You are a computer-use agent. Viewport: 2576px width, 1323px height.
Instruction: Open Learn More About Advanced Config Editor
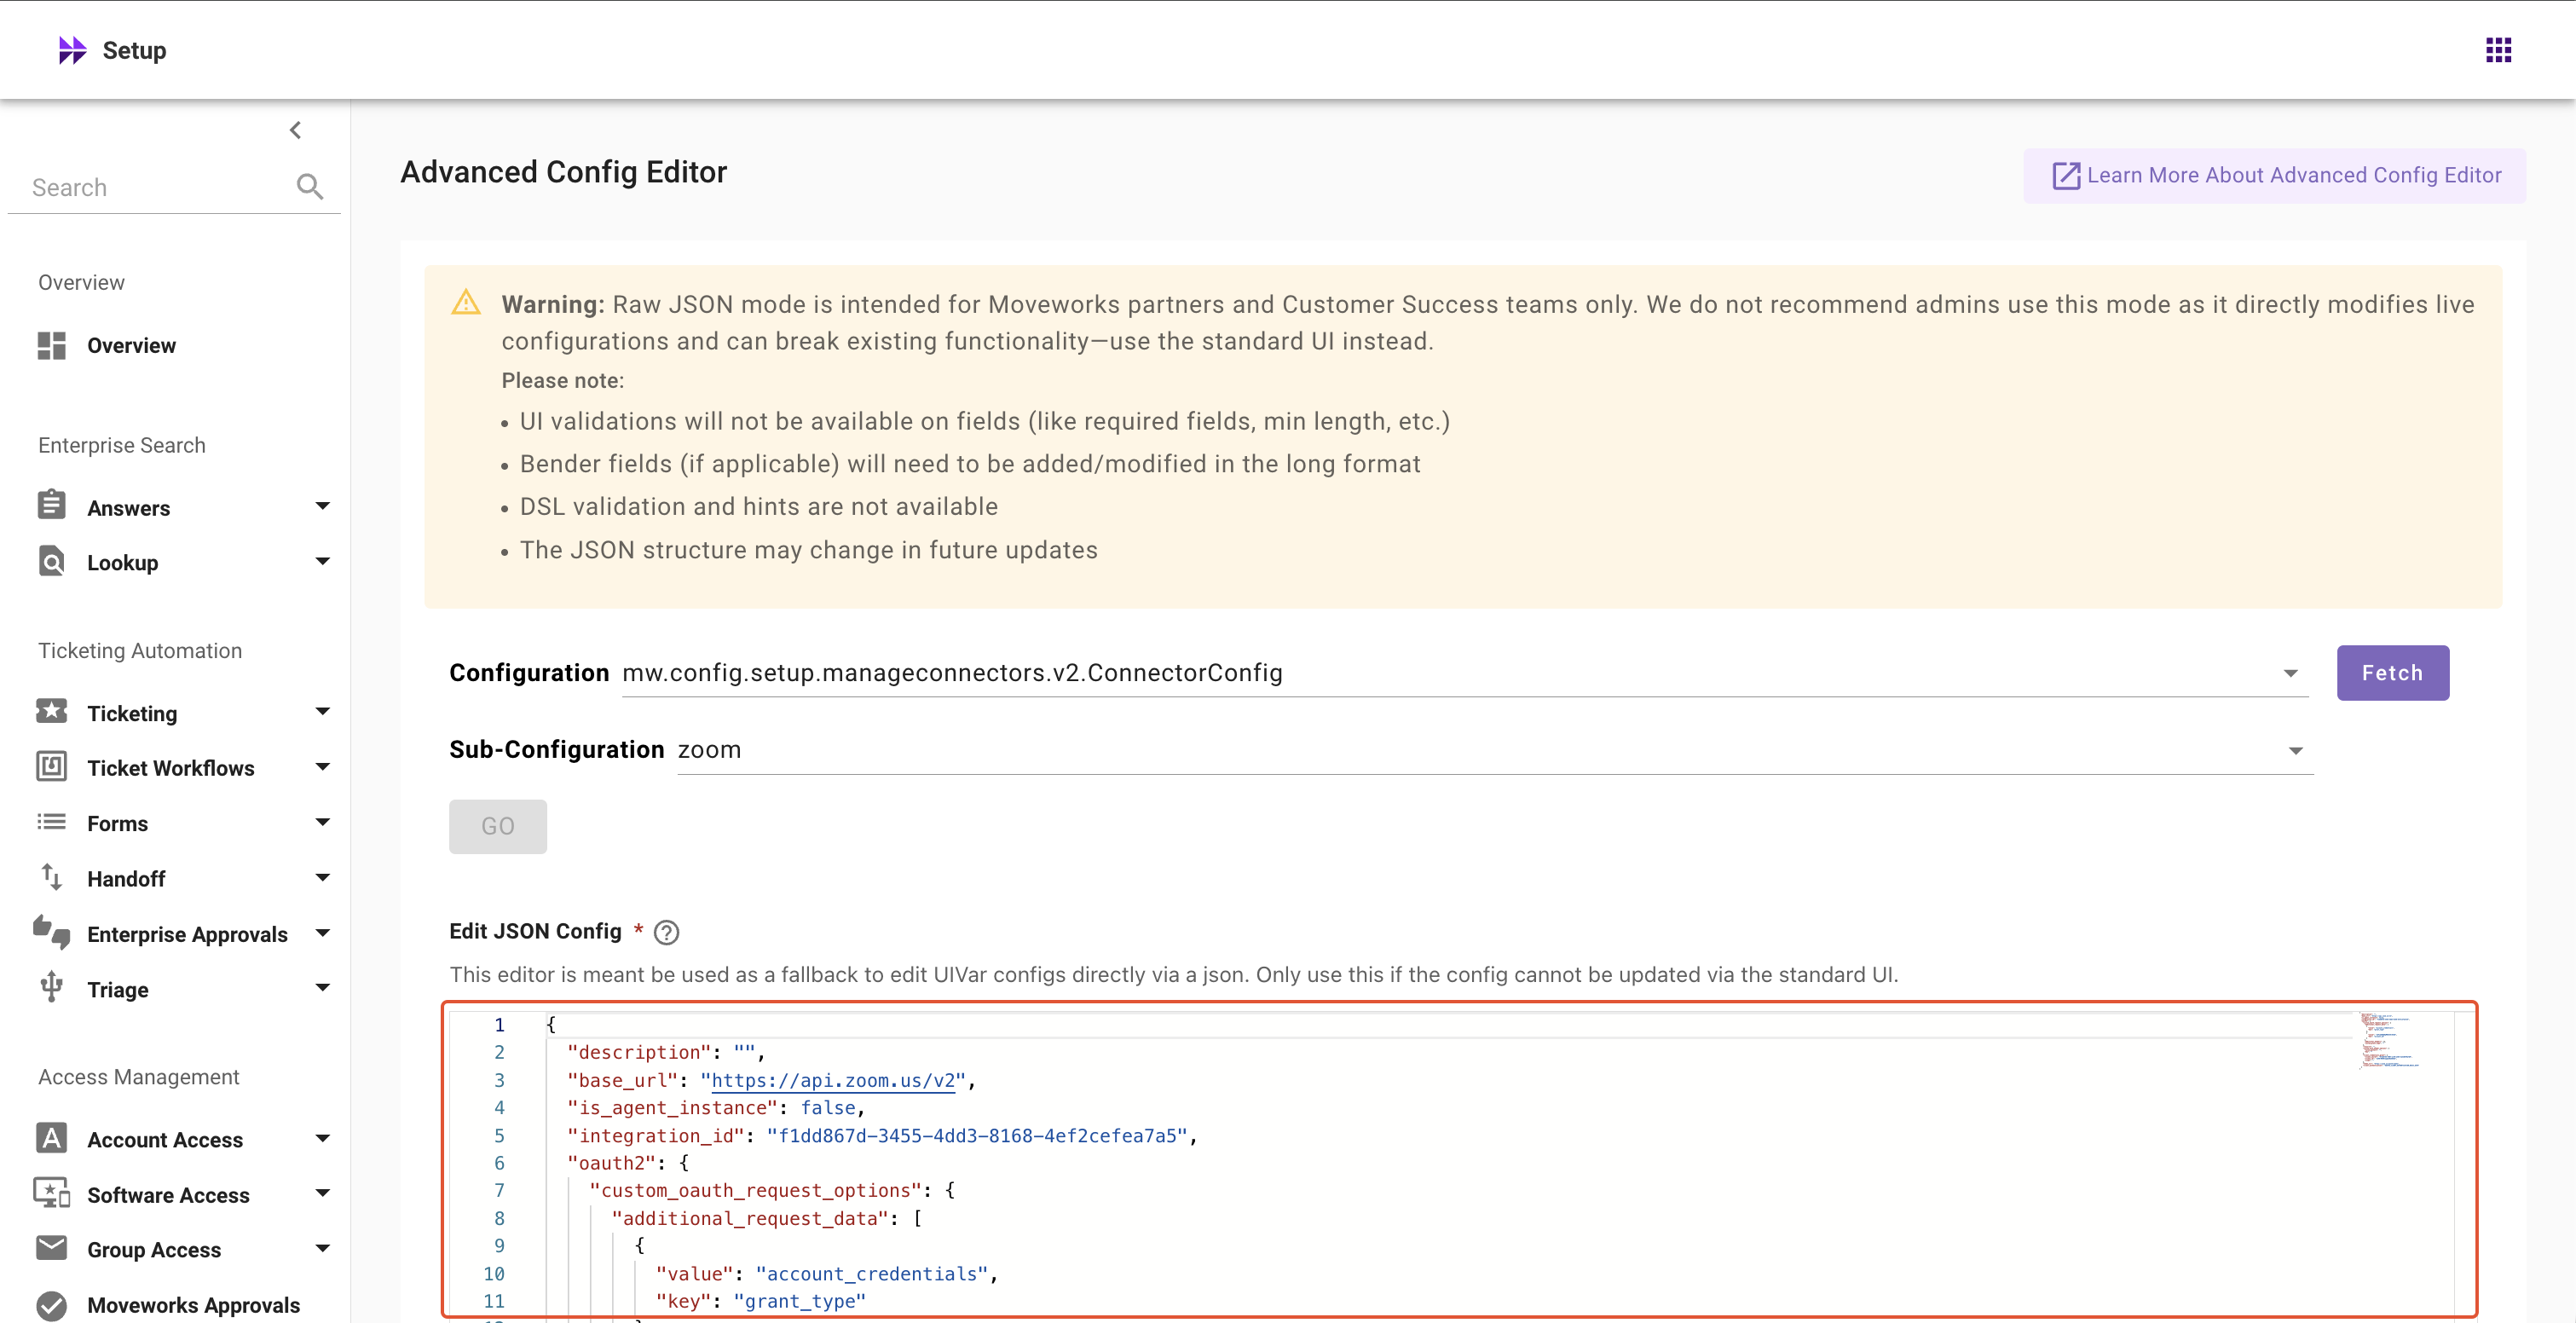click(2275, 175)
